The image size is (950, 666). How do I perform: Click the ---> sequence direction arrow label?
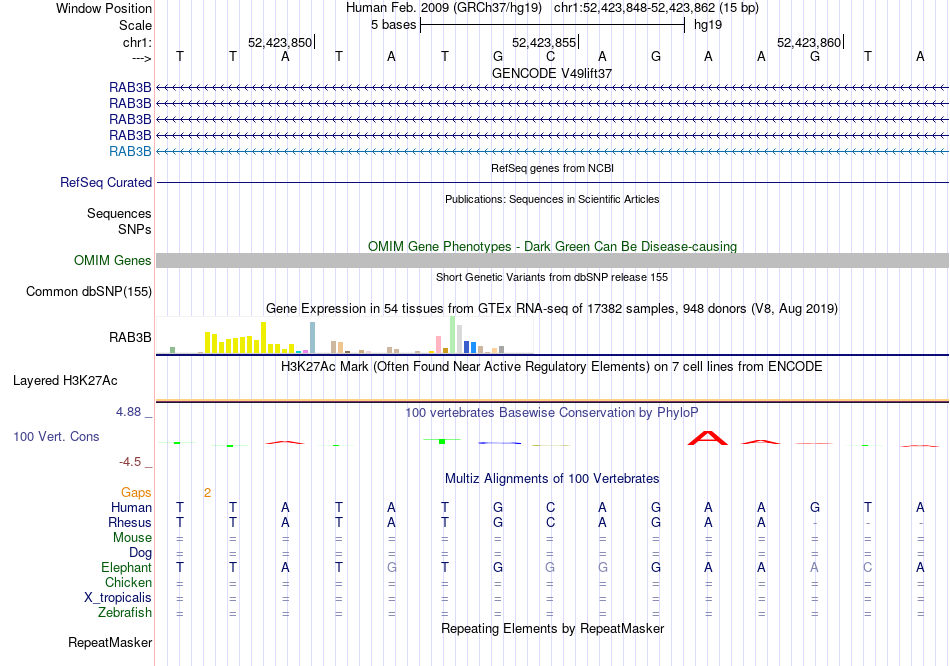[142, 58]
